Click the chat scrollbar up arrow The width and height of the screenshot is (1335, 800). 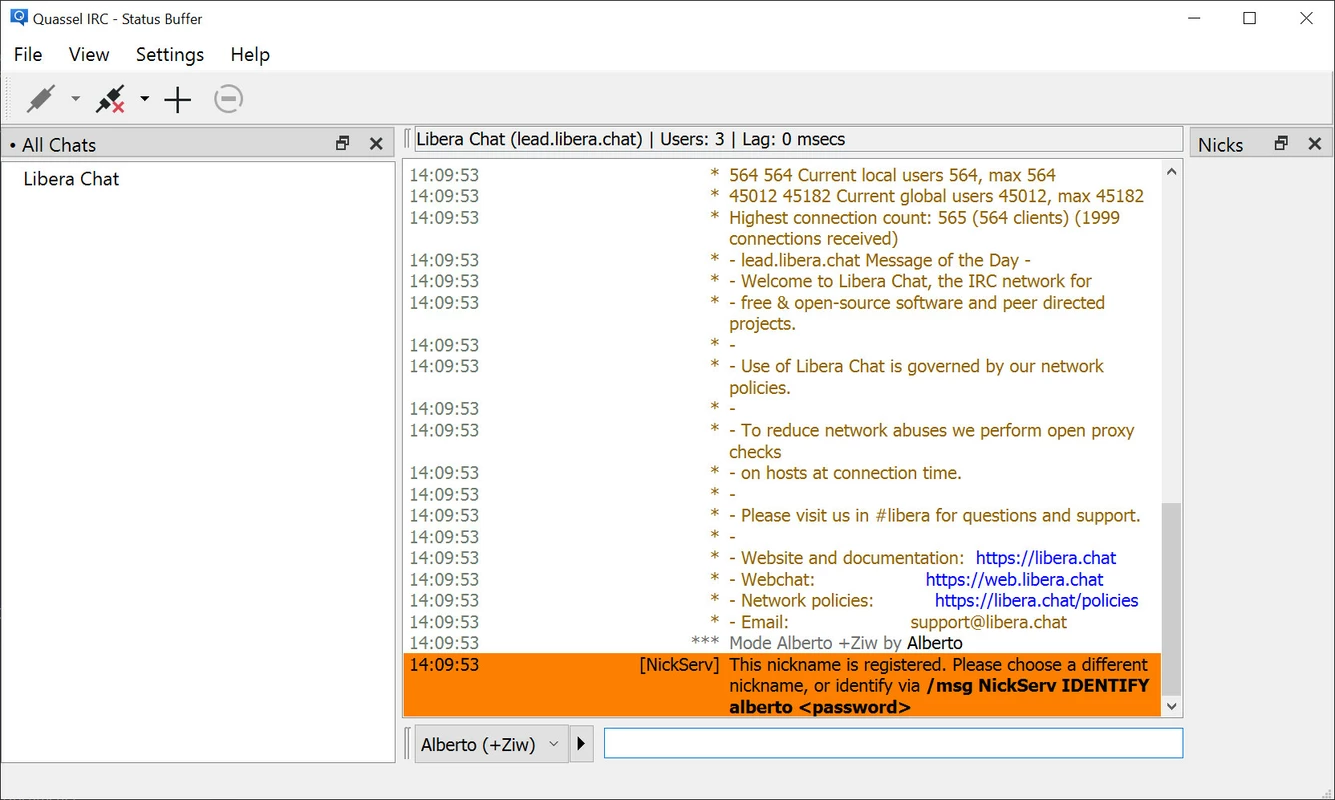[1171, 171]
